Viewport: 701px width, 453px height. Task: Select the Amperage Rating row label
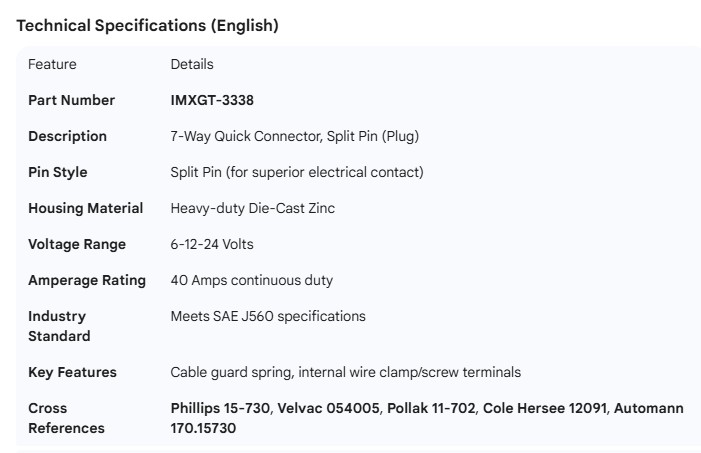click(x=87, y=280)
